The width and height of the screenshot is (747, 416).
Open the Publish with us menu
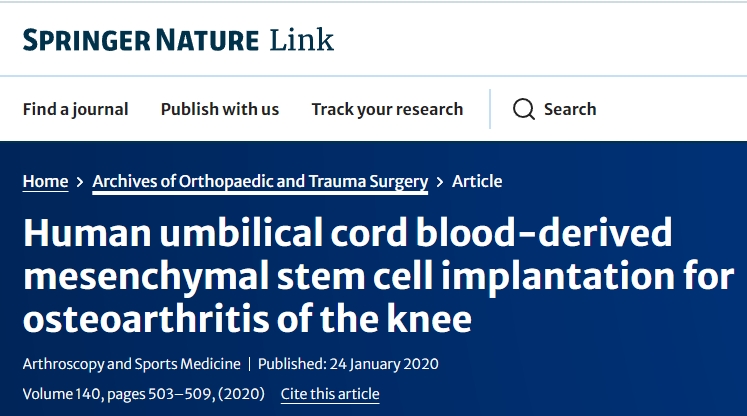[x=220, y=109]
